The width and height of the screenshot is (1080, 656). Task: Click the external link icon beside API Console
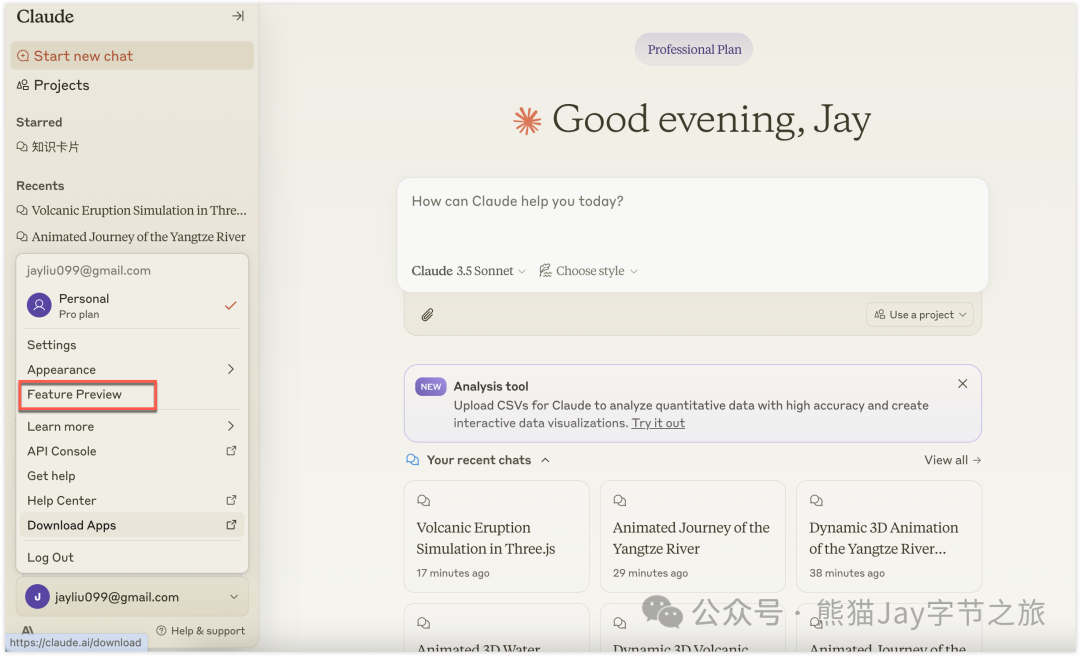pos(231,451)
